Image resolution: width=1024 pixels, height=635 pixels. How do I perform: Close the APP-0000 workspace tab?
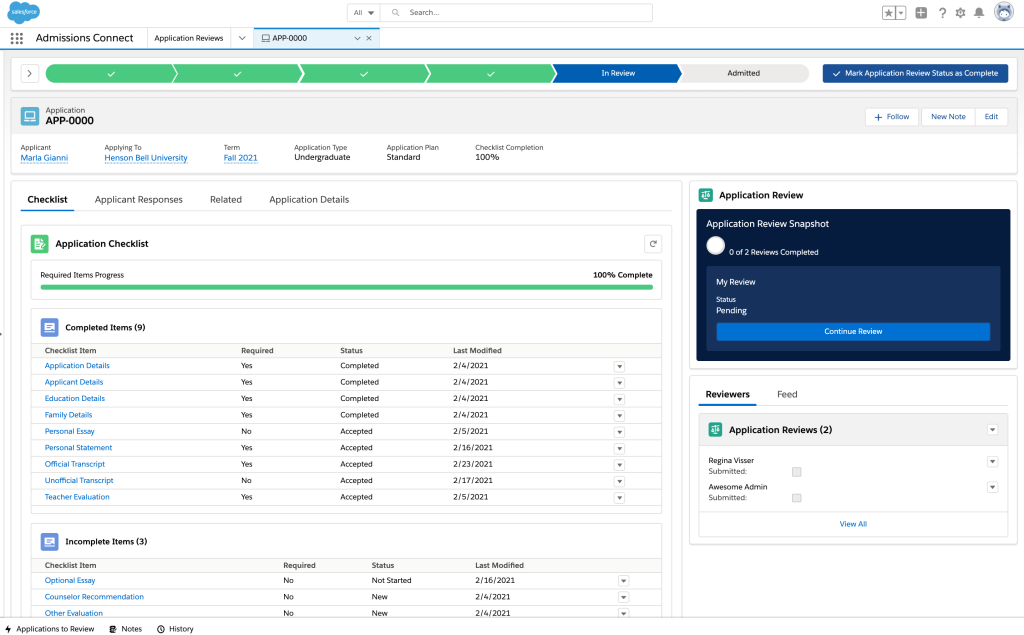369,38
